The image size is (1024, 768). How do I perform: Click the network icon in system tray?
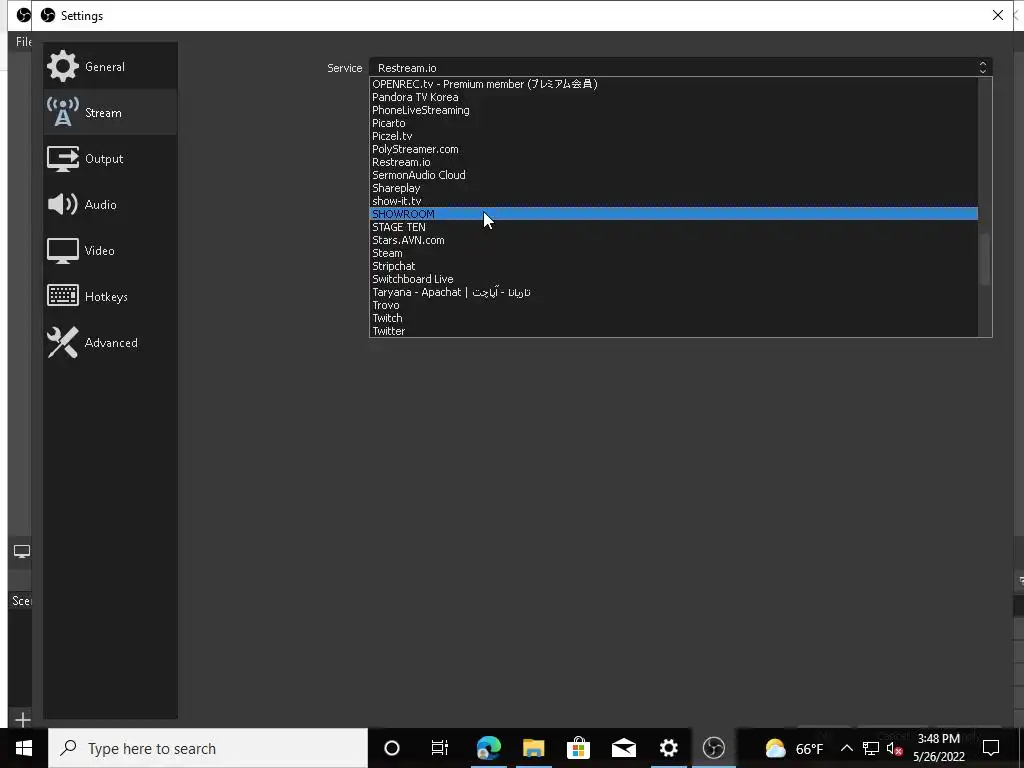point(871,748)
